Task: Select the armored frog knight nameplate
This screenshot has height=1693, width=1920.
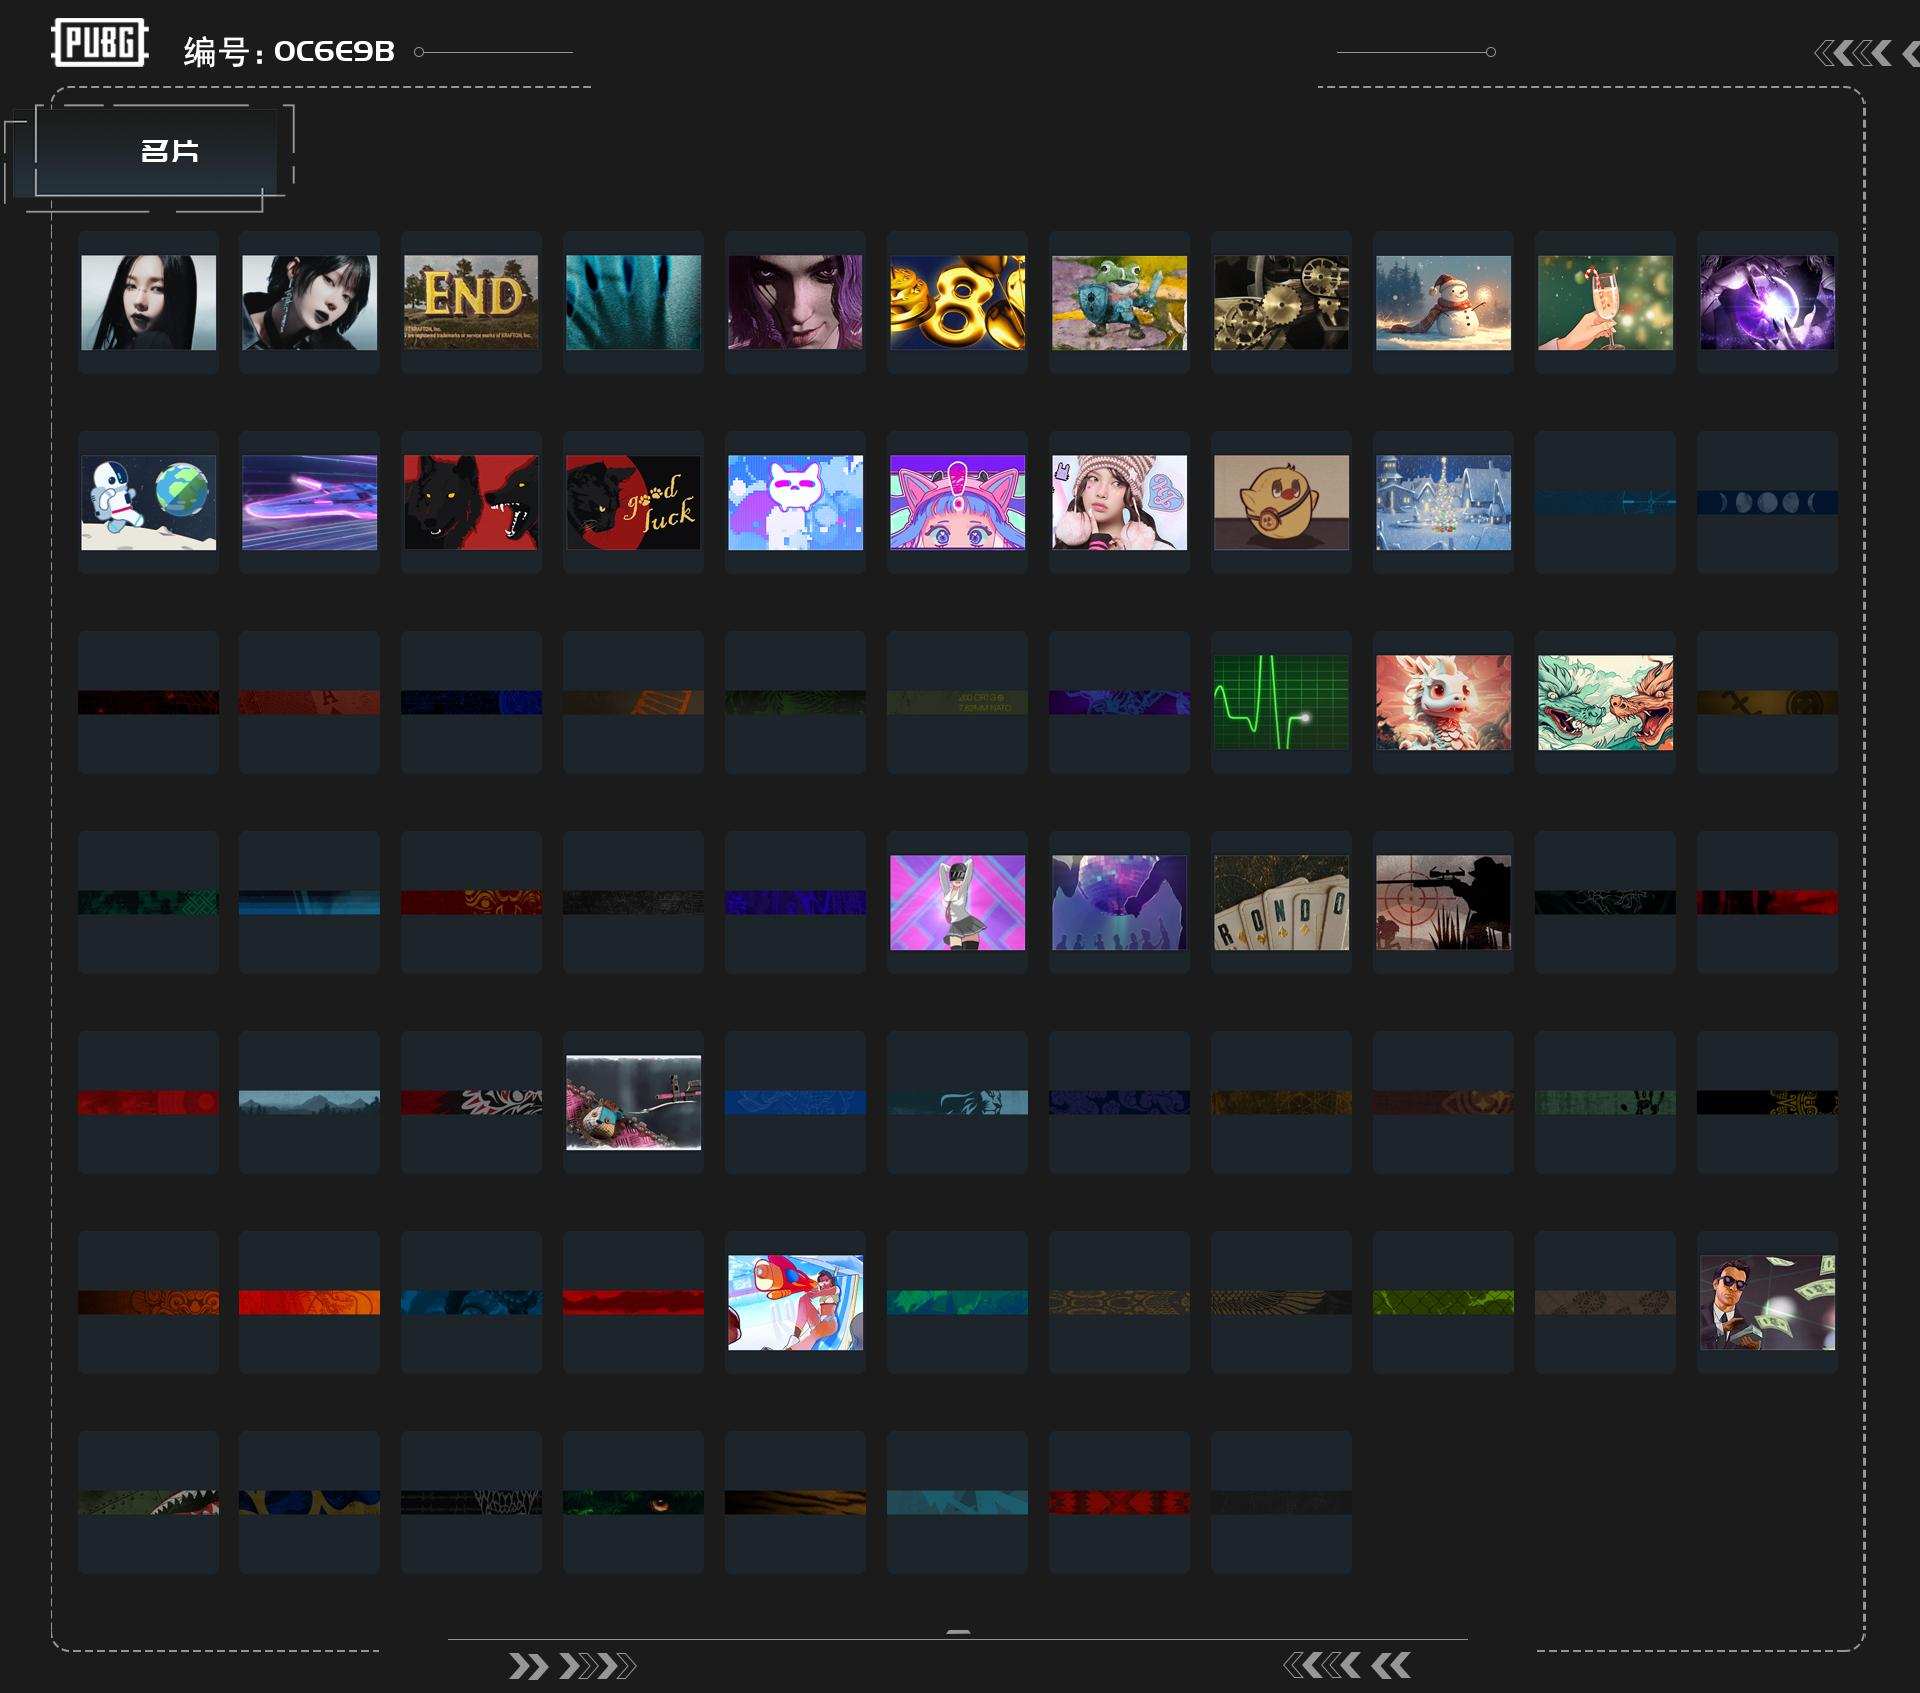Action: 1119,302
